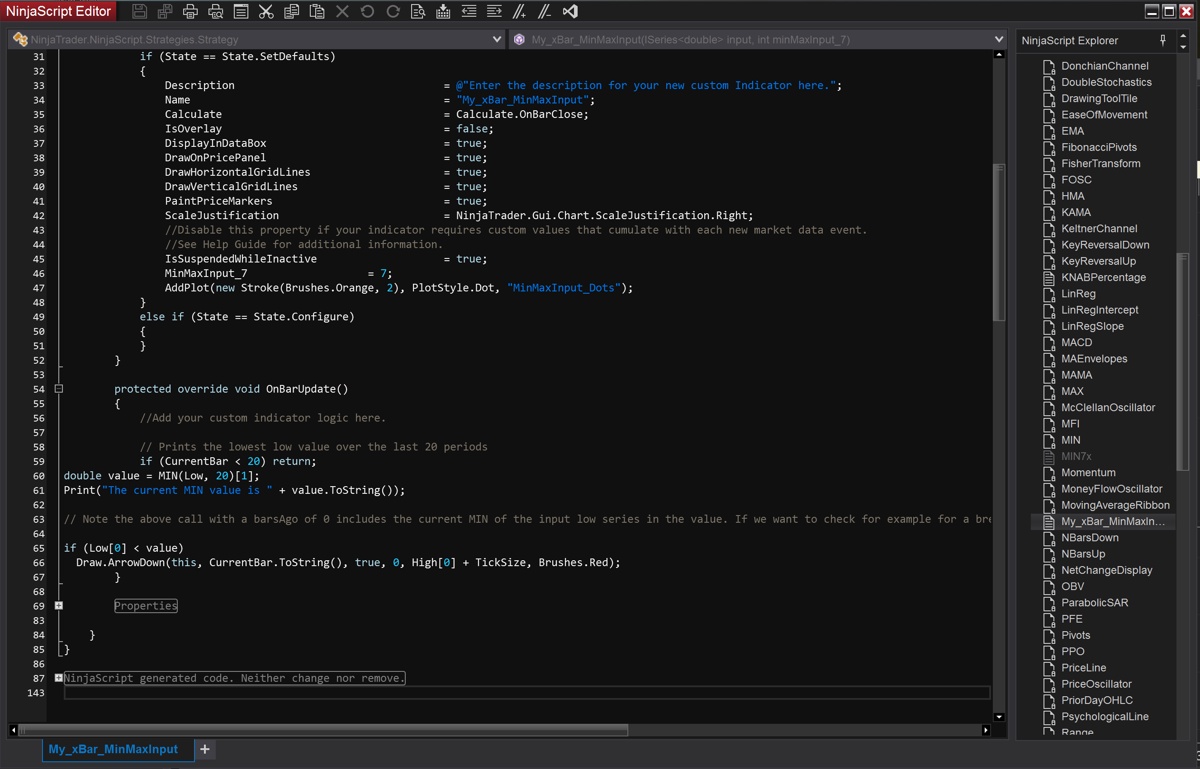
Task: Expand the collapsed Properties region
Action: pos(59,606)
